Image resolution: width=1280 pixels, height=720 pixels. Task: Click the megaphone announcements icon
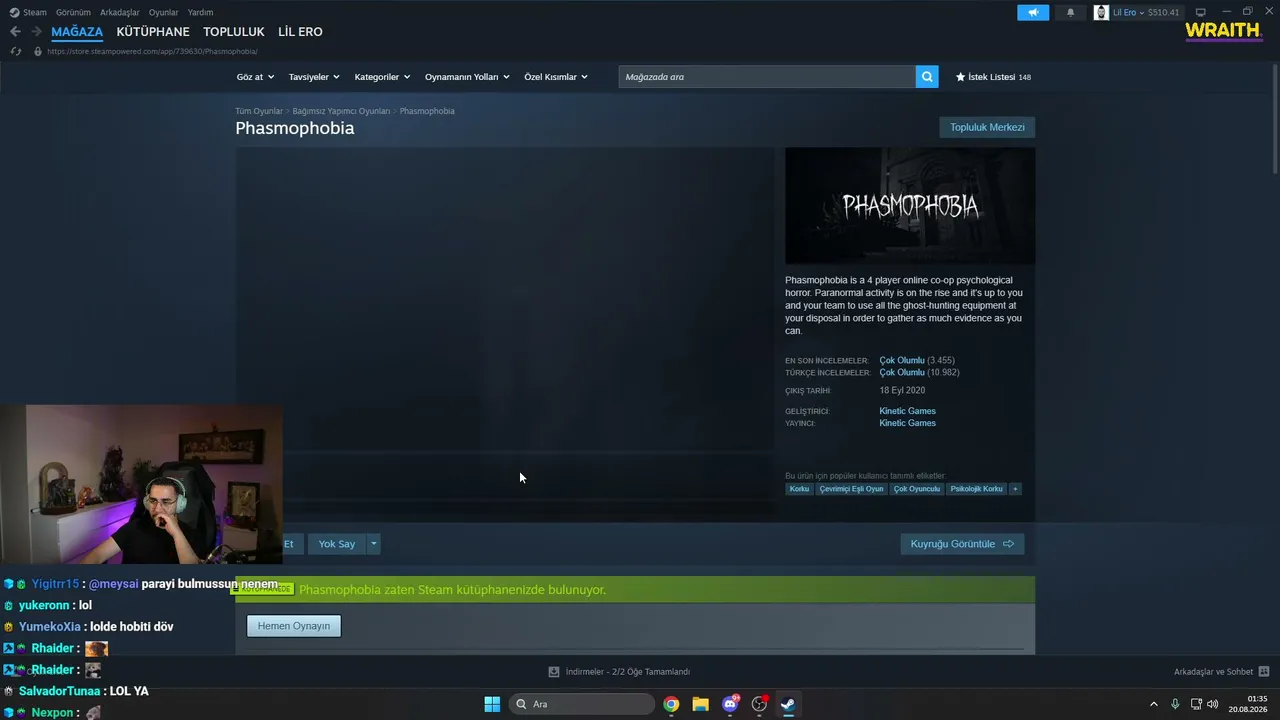coord(1033,12)
